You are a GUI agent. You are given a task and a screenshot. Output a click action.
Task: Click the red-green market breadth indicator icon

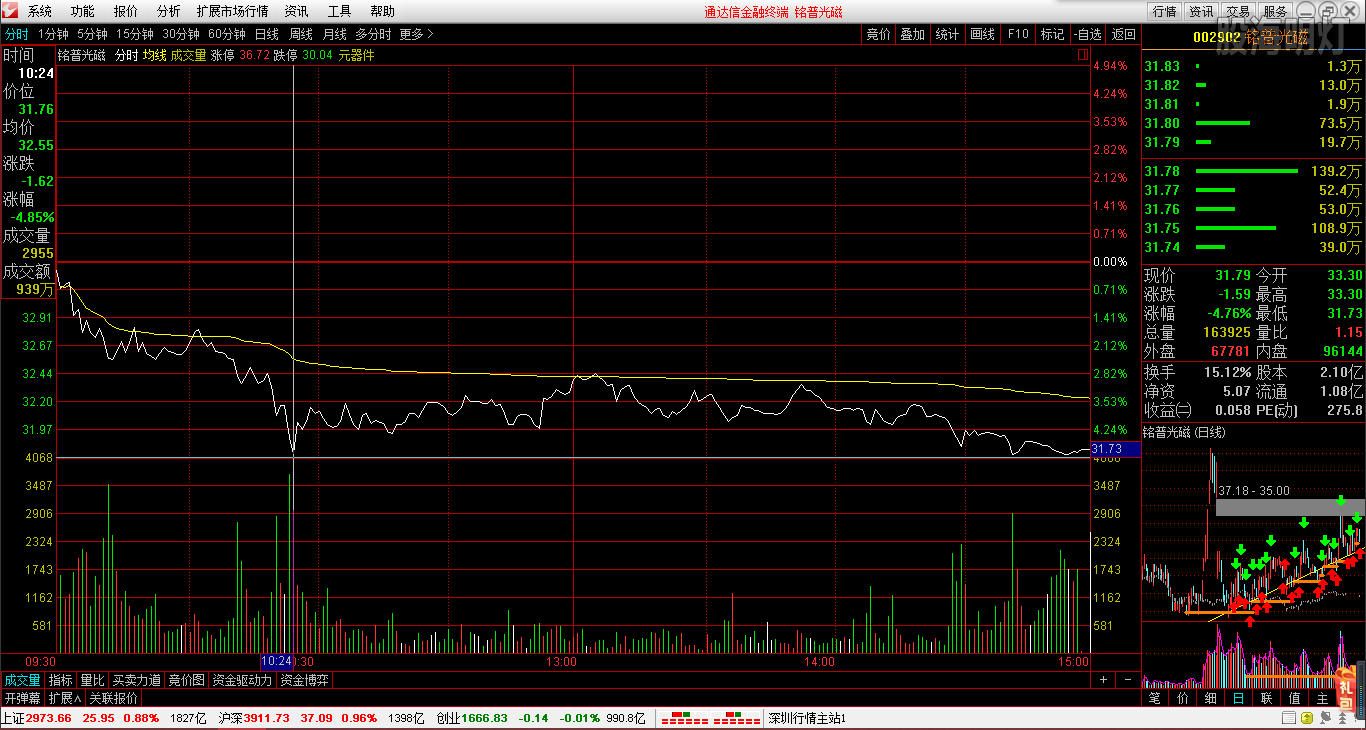pos(712,718)
